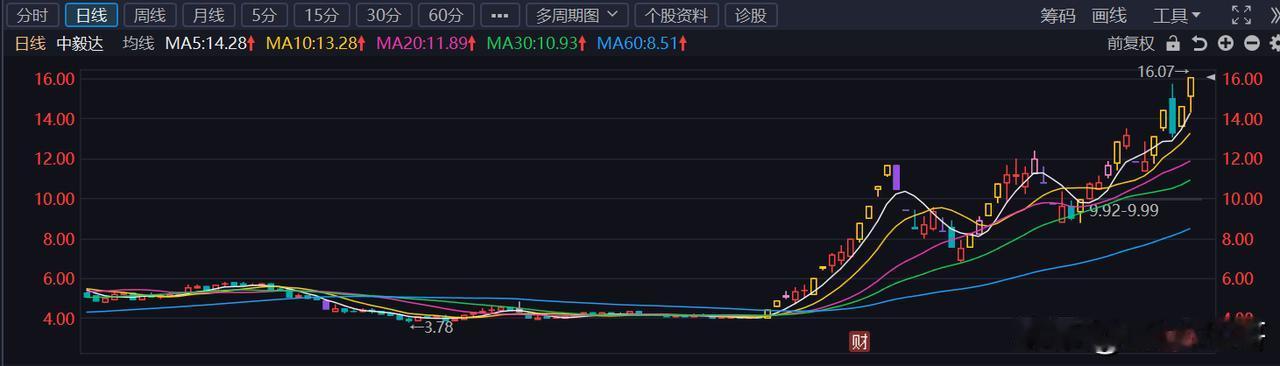The image size is (1280, 366).
Task: Click the 3.78 low price annotation
Action: 432,327
